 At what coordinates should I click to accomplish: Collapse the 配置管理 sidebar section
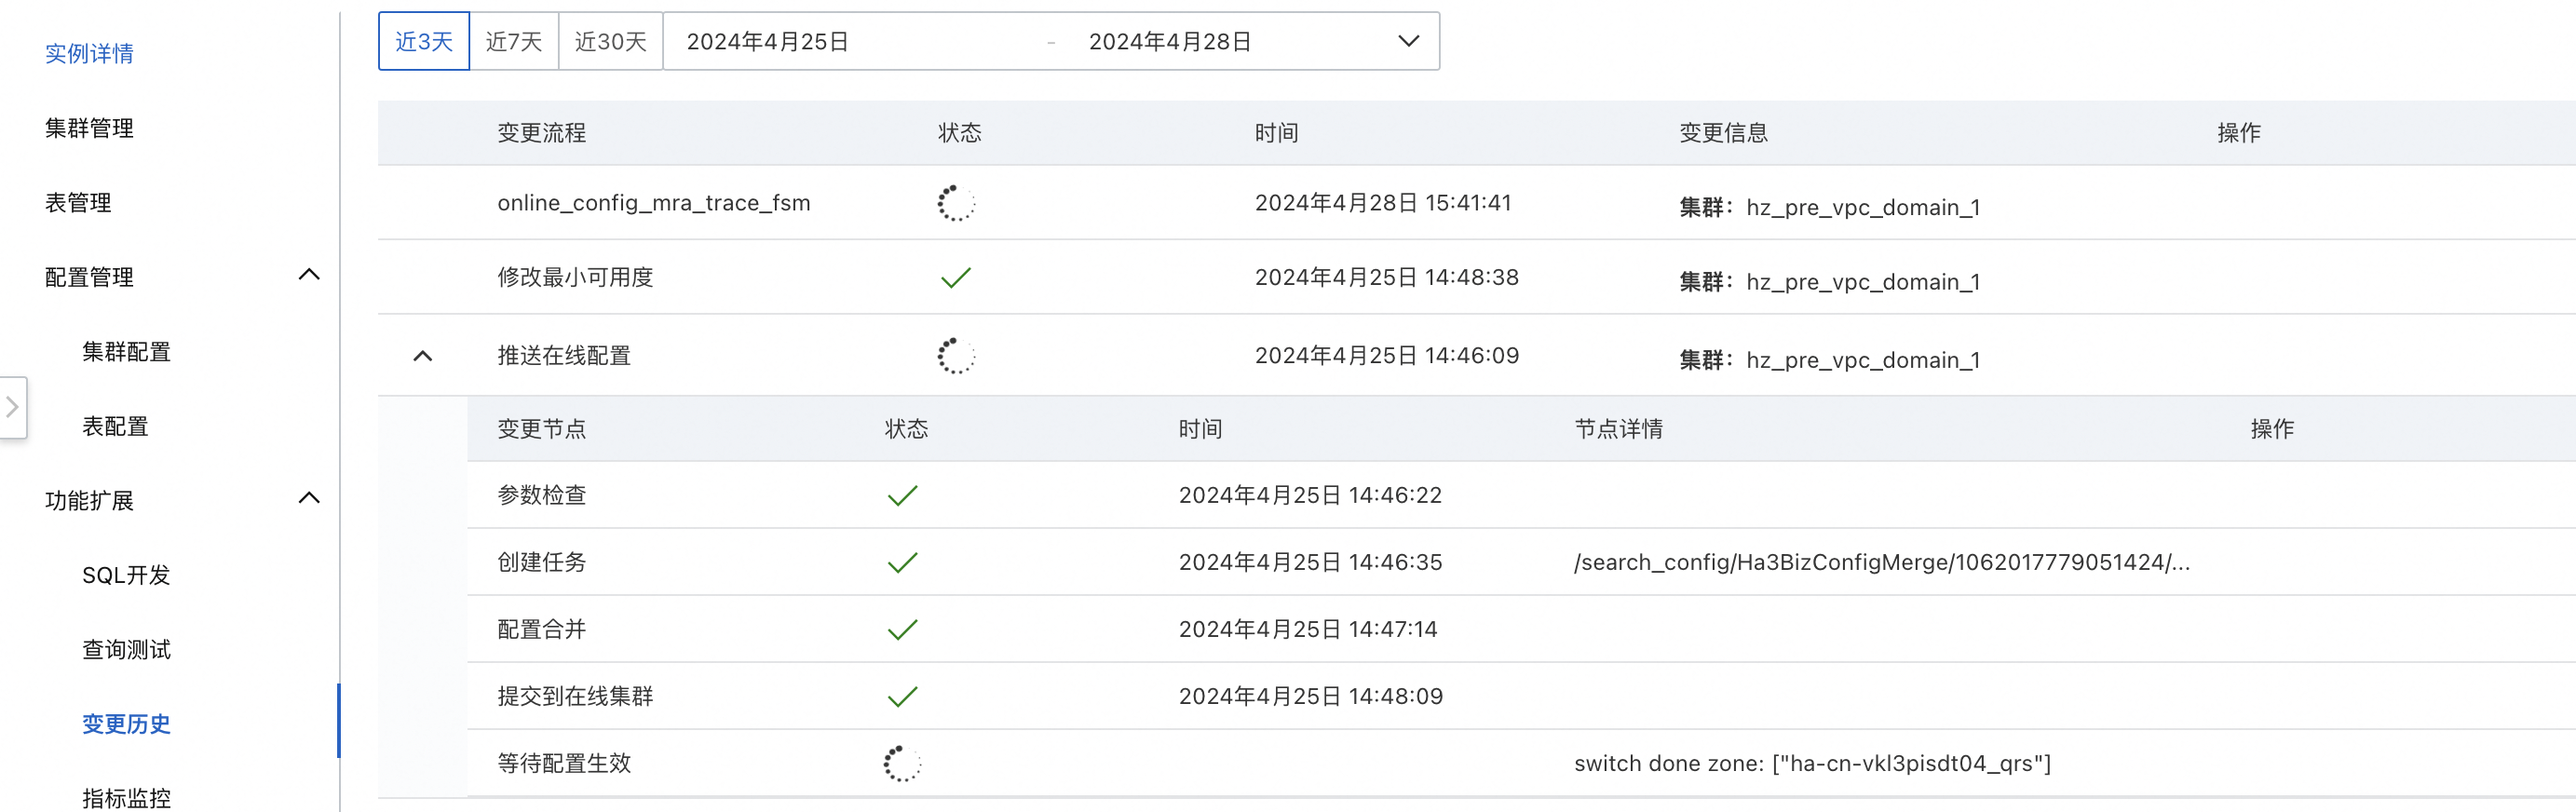[x=309, y=275]
